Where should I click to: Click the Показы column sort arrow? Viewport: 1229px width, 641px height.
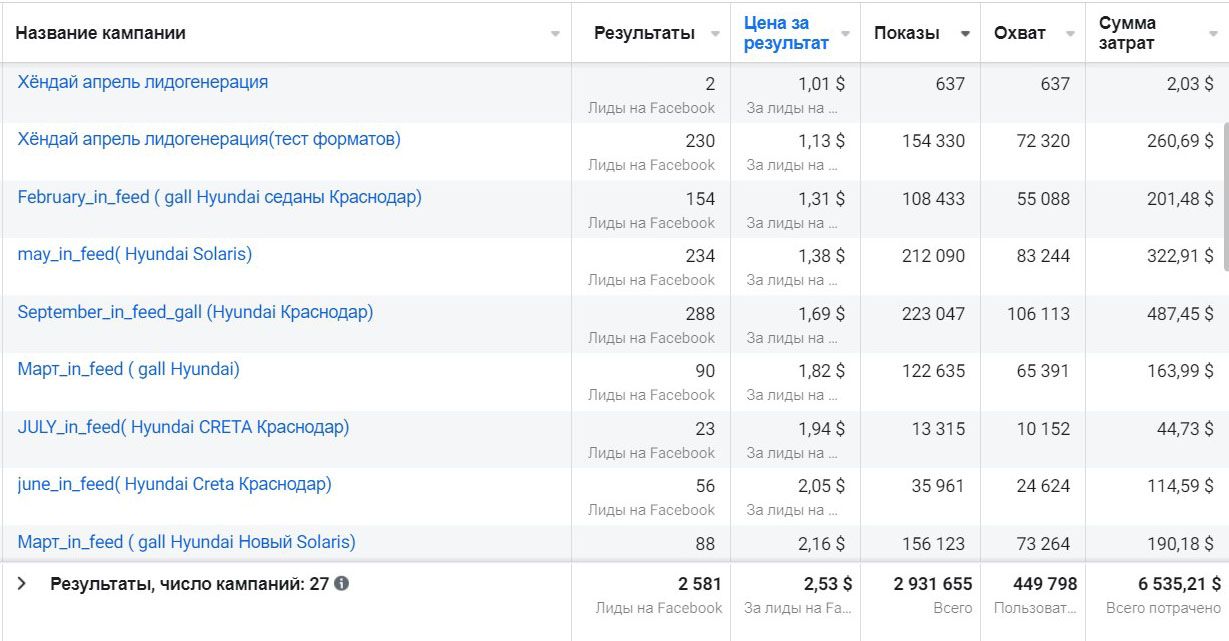(x=965, y=34)
